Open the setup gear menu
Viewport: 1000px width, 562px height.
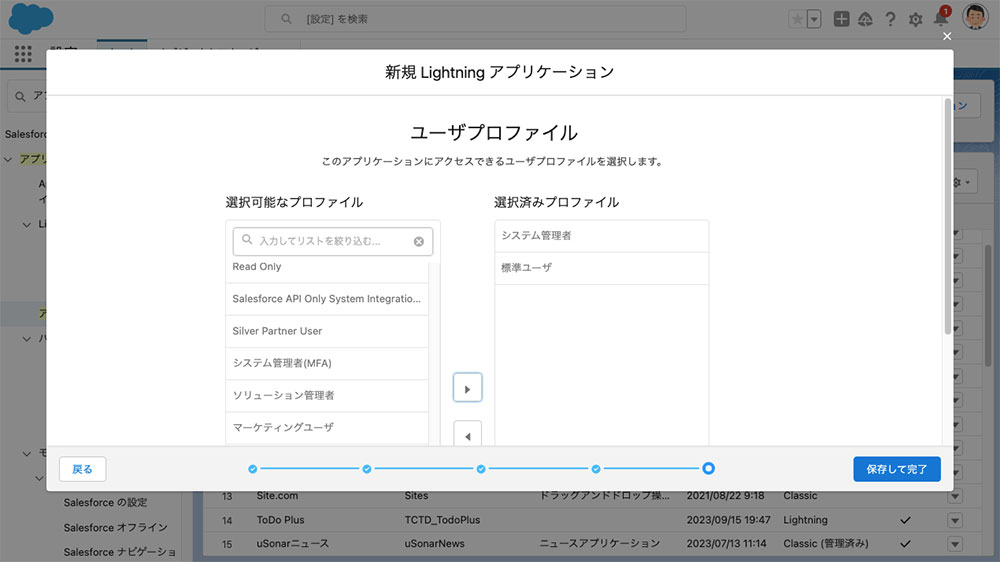915,19
